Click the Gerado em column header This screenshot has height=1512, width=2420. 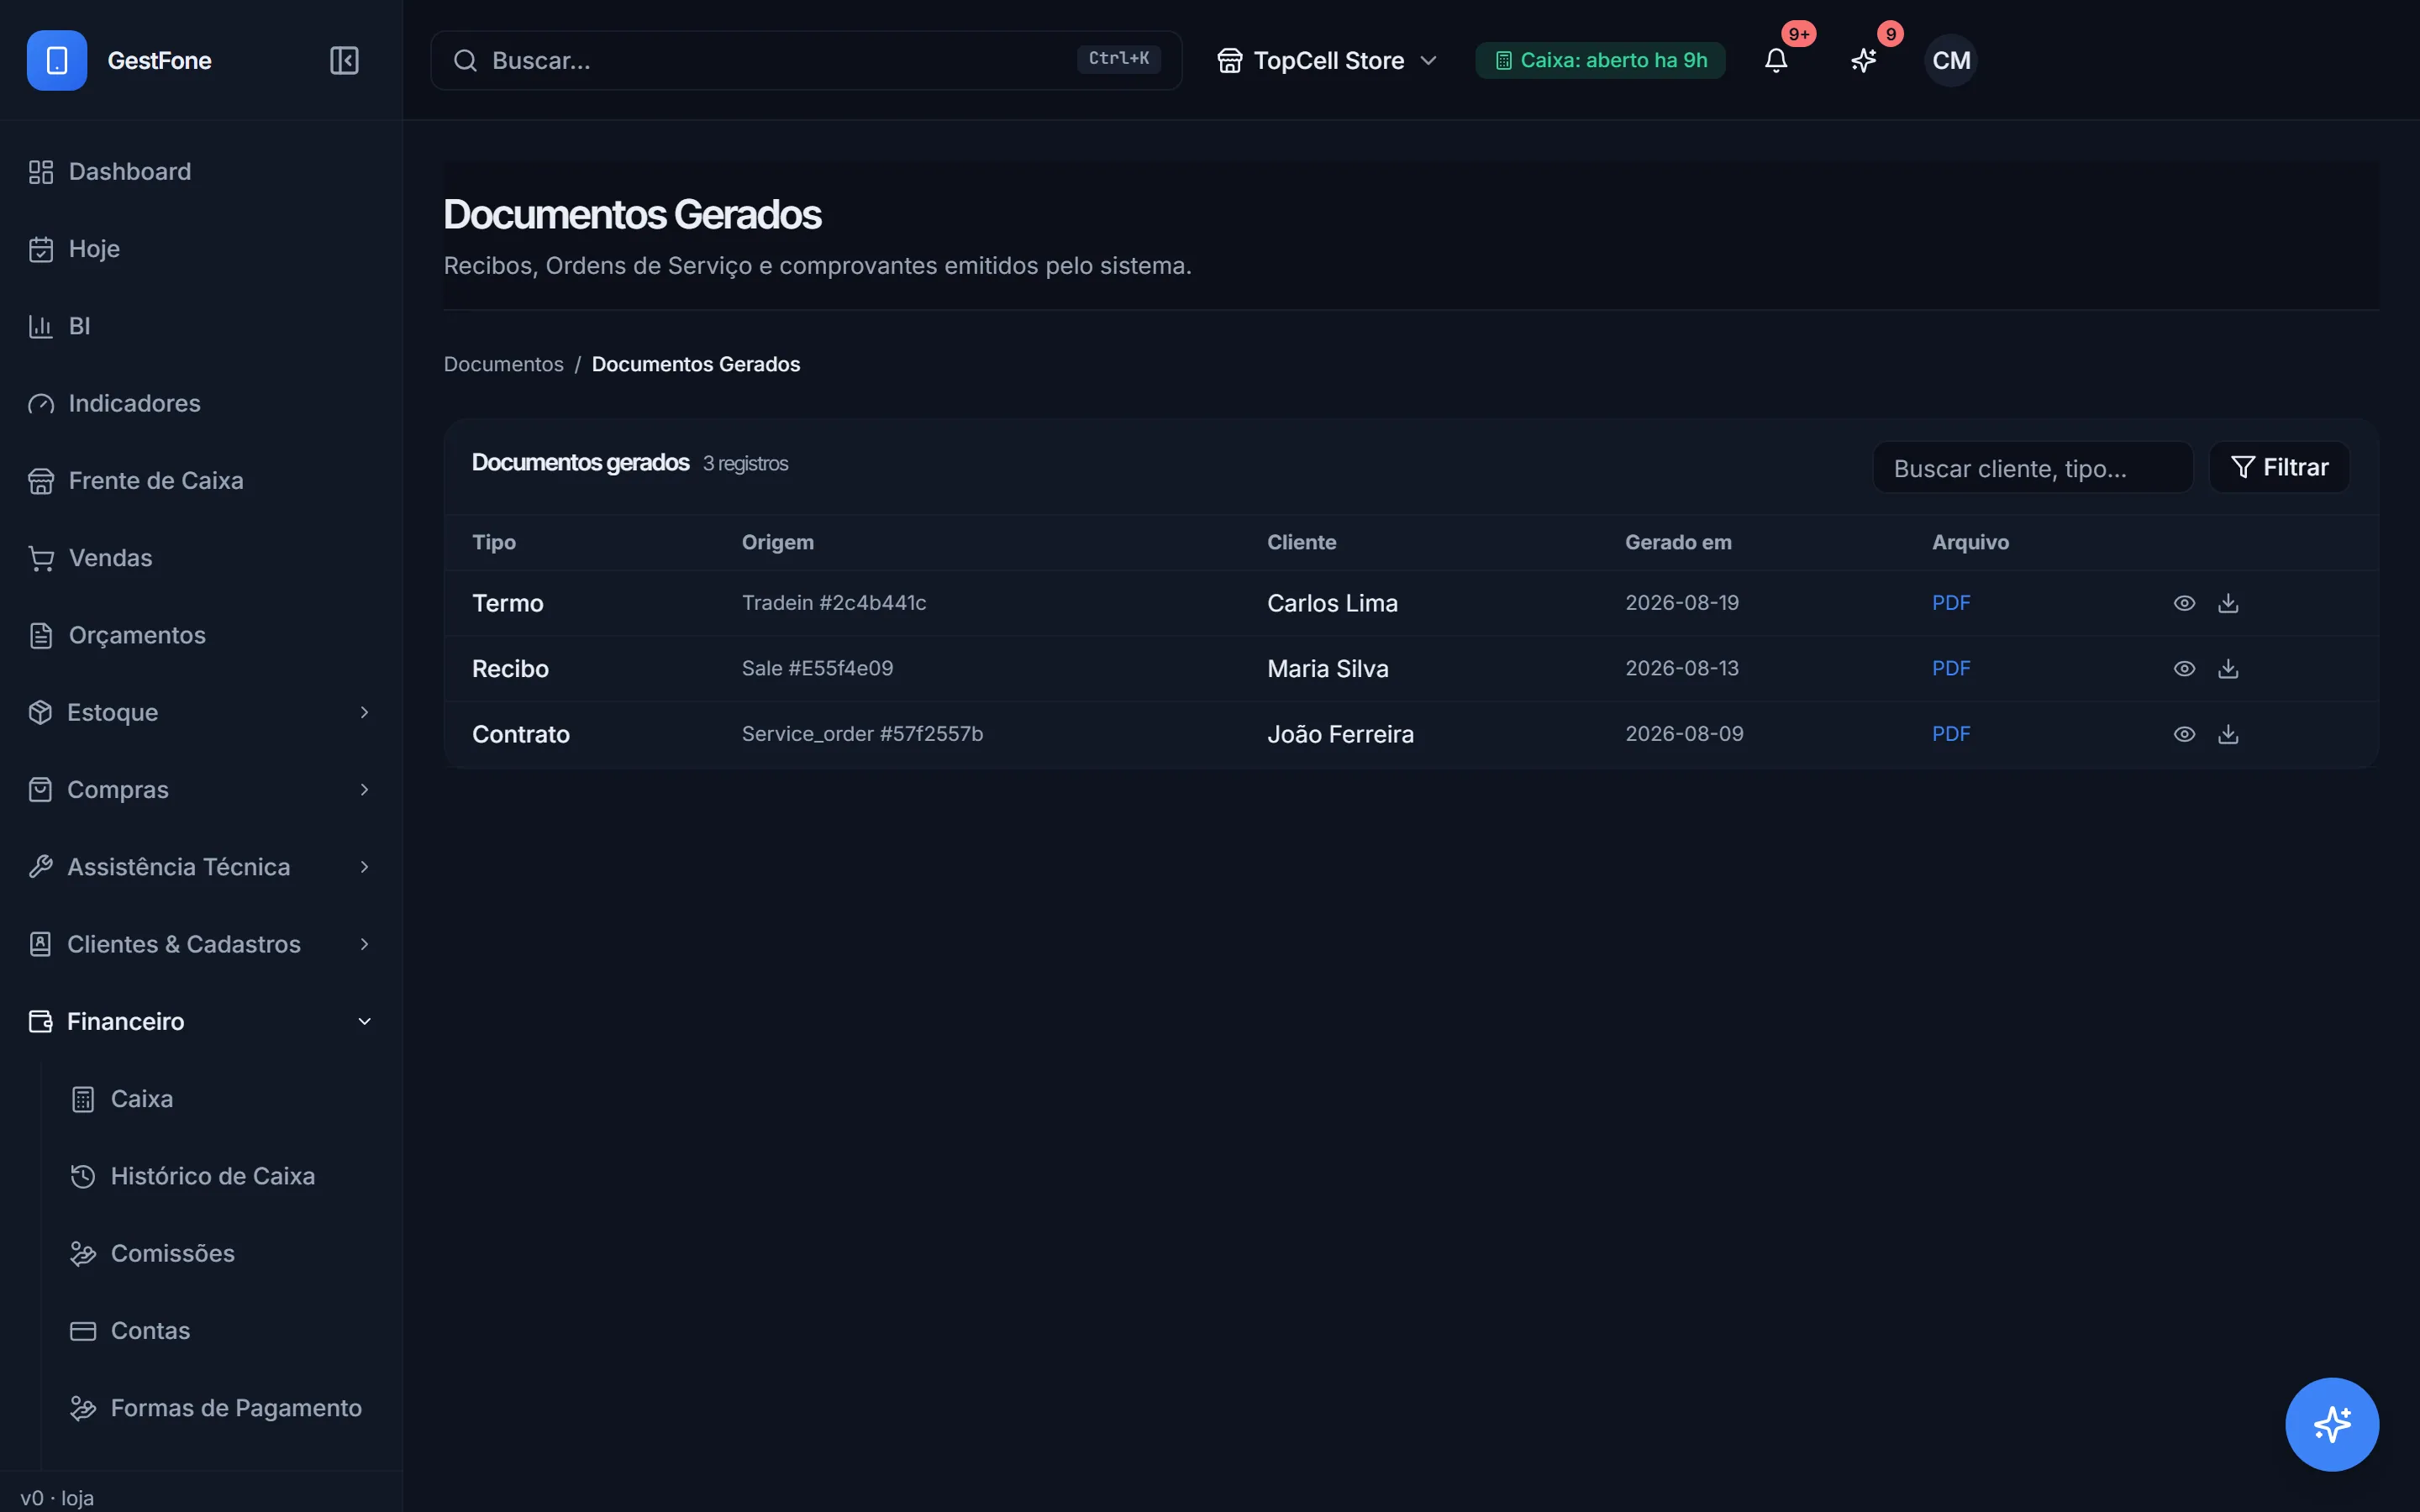(1678, 542)
